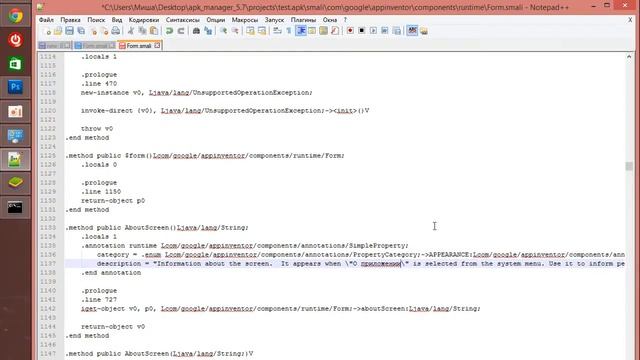Close the active Form.smali tab
The width and height of the screenshot is (640, 360).
[157, 45]
